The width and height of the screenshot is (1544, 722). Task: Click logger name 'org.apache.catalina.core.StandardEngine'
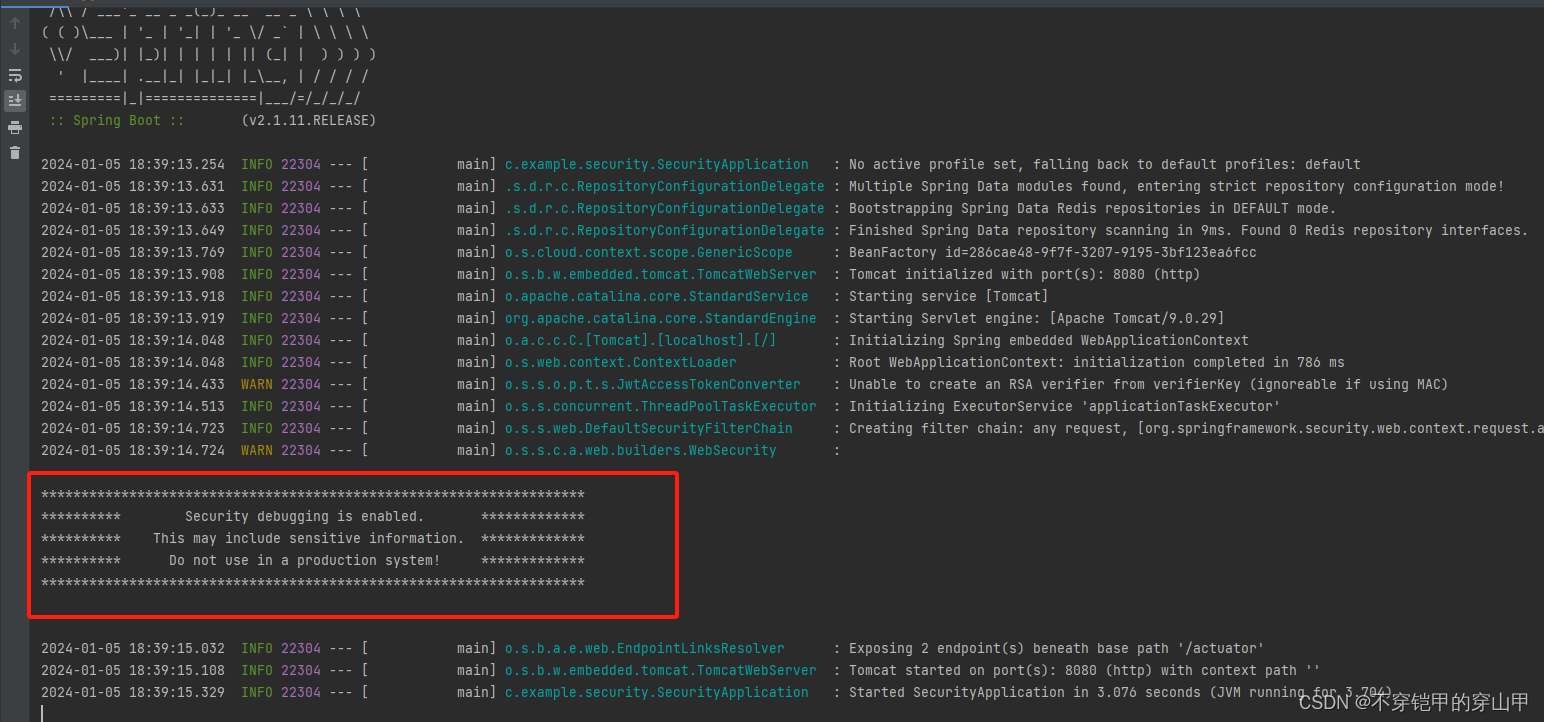[660, 318]
